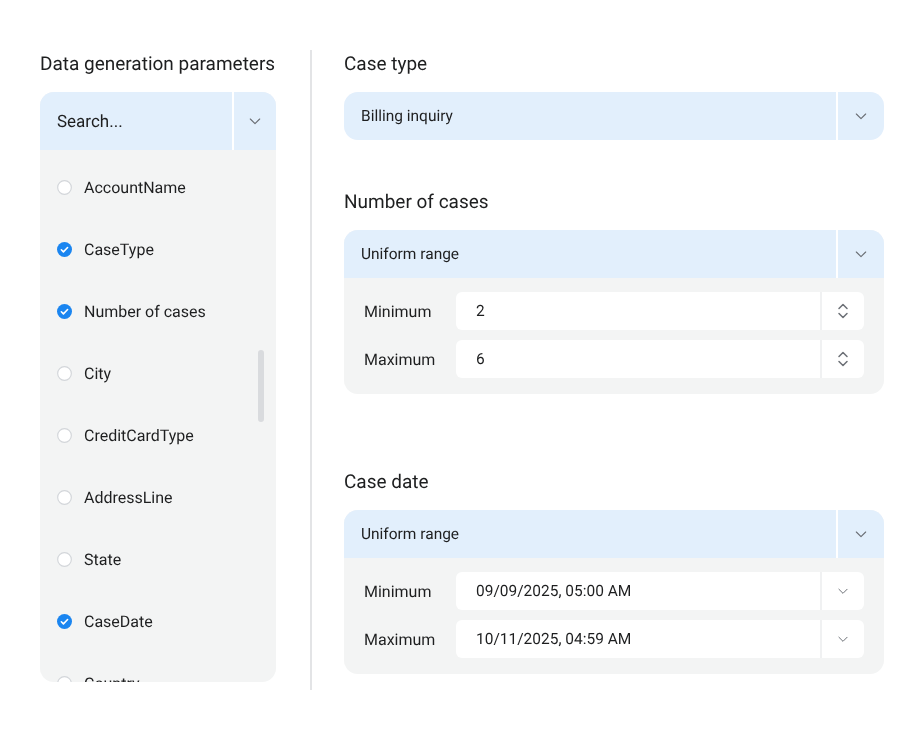Uncheck the CaseDate parameter

tap(64, 622)
